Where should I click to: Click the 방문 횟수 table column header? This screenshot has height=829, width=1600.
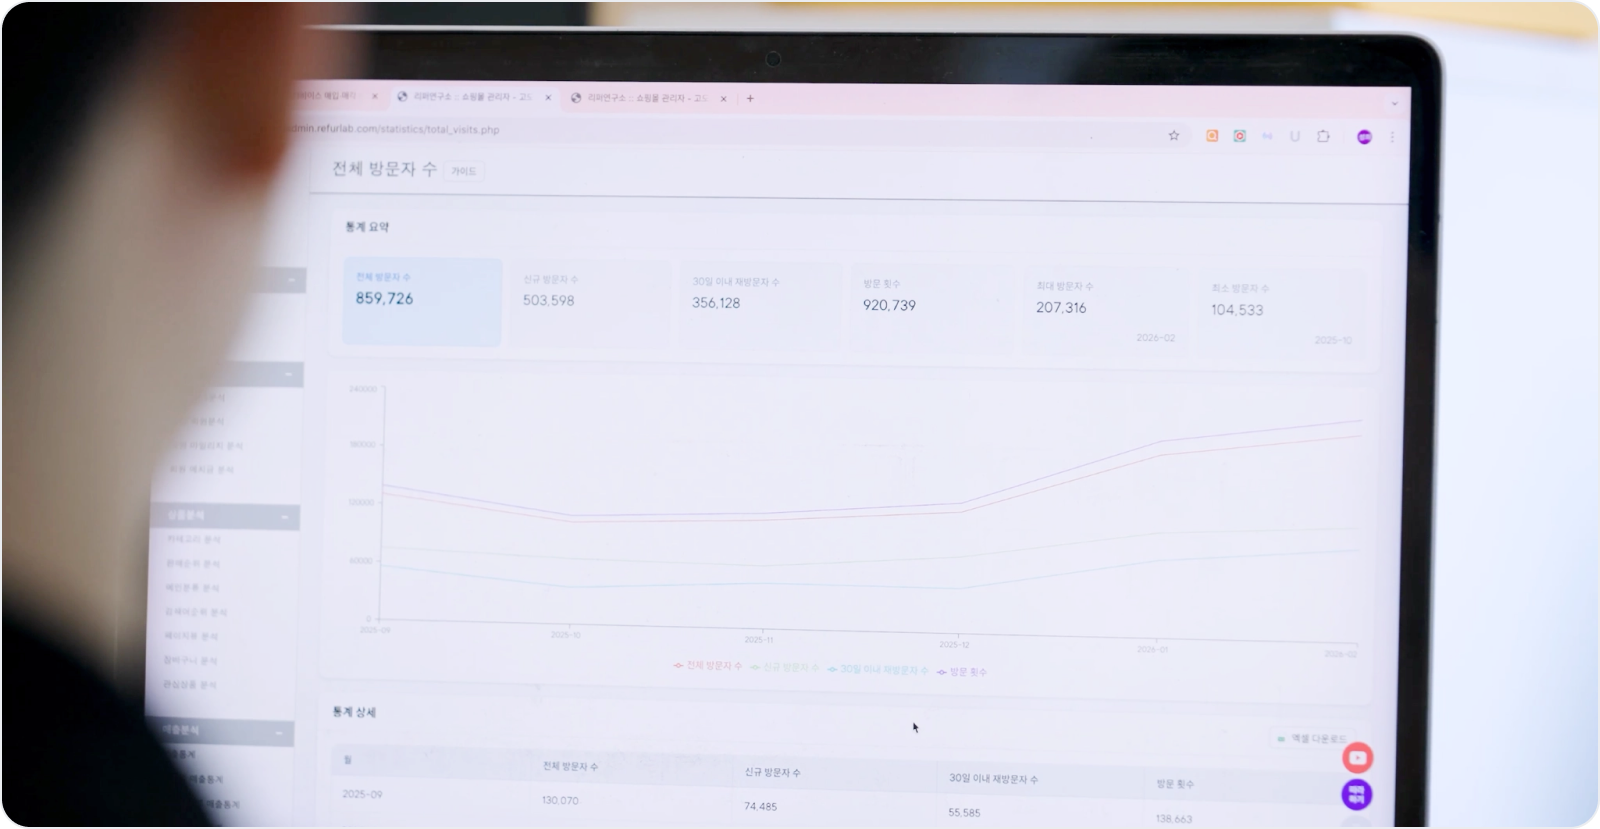point(1175,784)
